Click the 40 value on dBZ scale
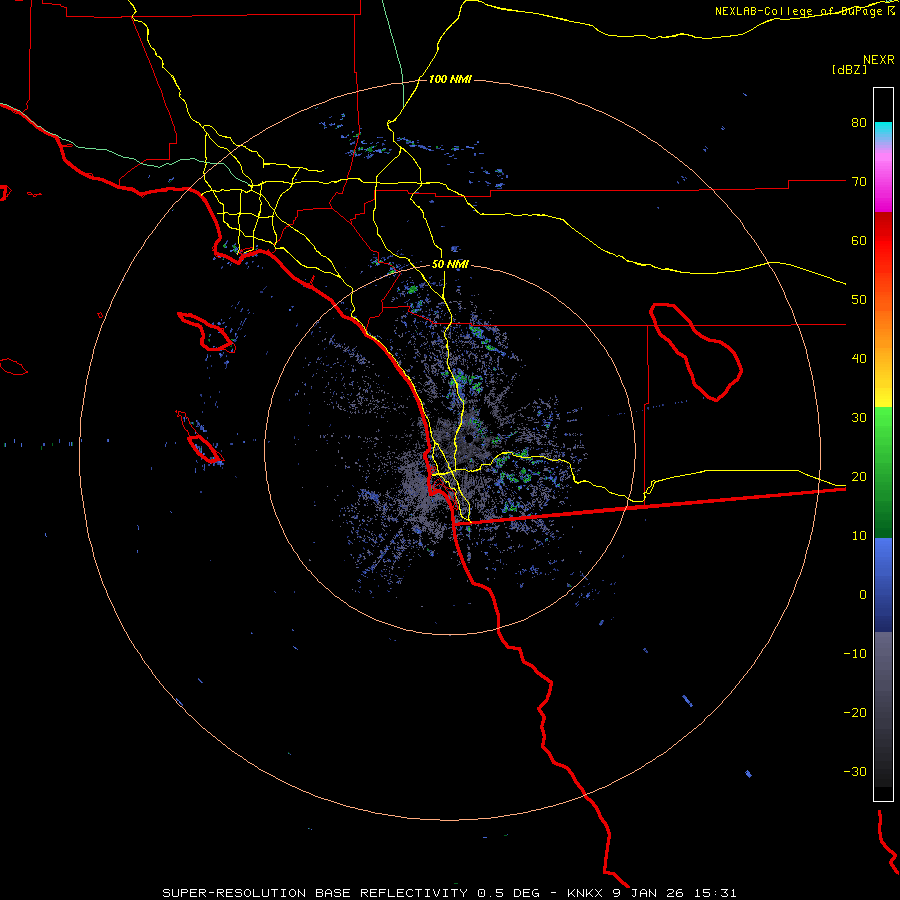 [x=859, y=359]
